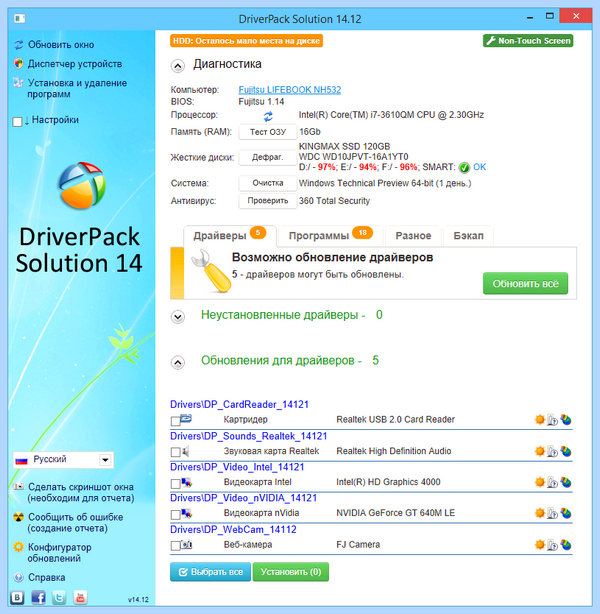The image size is (600, 614).
Task: Open the Drivers\DP_Video_Intel_14121 link
Action: [x=237, y=467]
